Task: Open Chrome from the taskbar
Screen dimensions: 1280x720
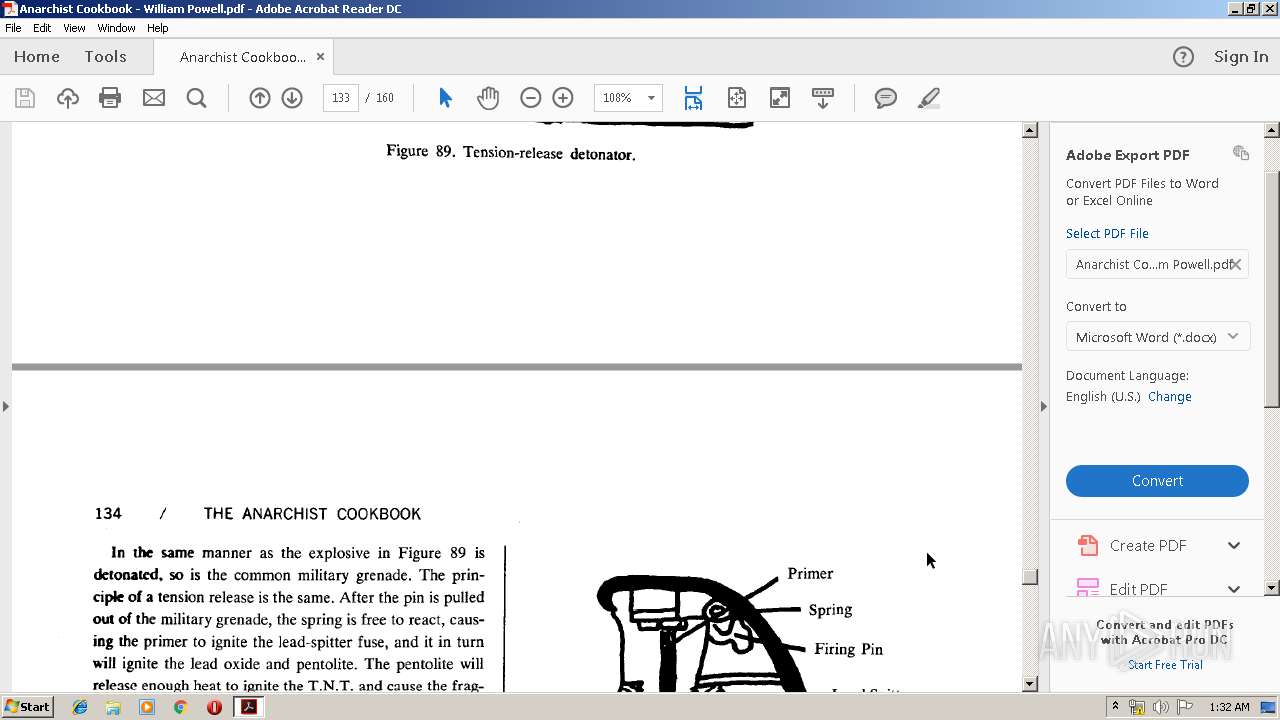Action: point(180,707)
